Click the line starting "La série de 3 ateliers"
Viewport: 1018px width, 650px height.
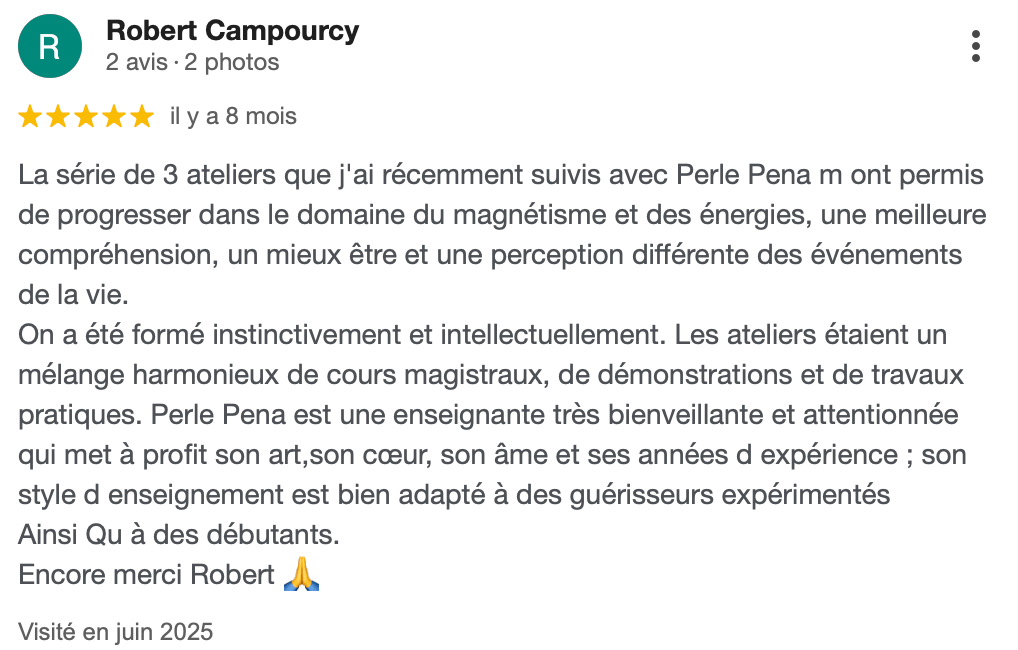[500, 176]
